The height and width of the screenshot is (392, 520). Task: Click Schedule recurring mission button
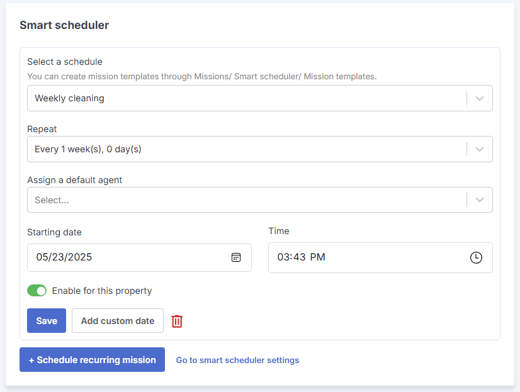coord(92,360)
